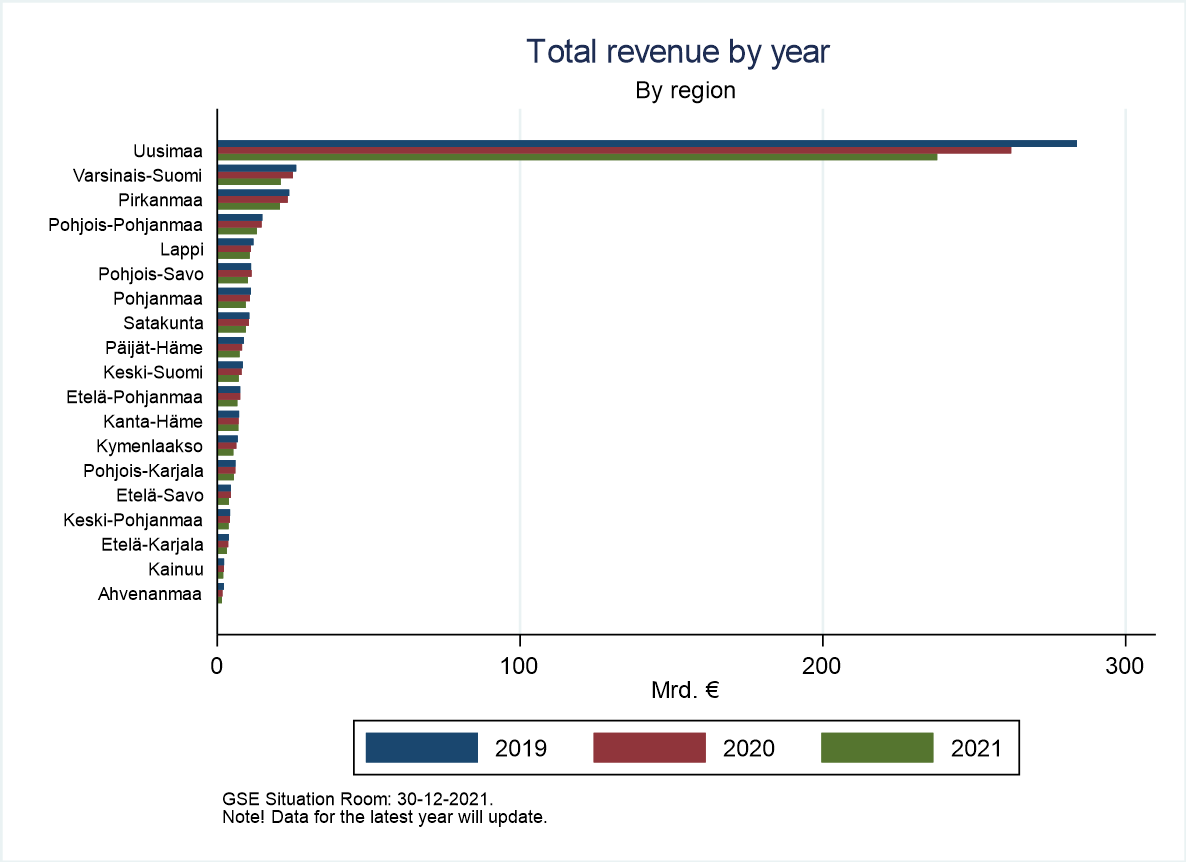1186x862 pixels.
Task: Select the Uusimaa 2019 blue bar
Action: (646, 143)
